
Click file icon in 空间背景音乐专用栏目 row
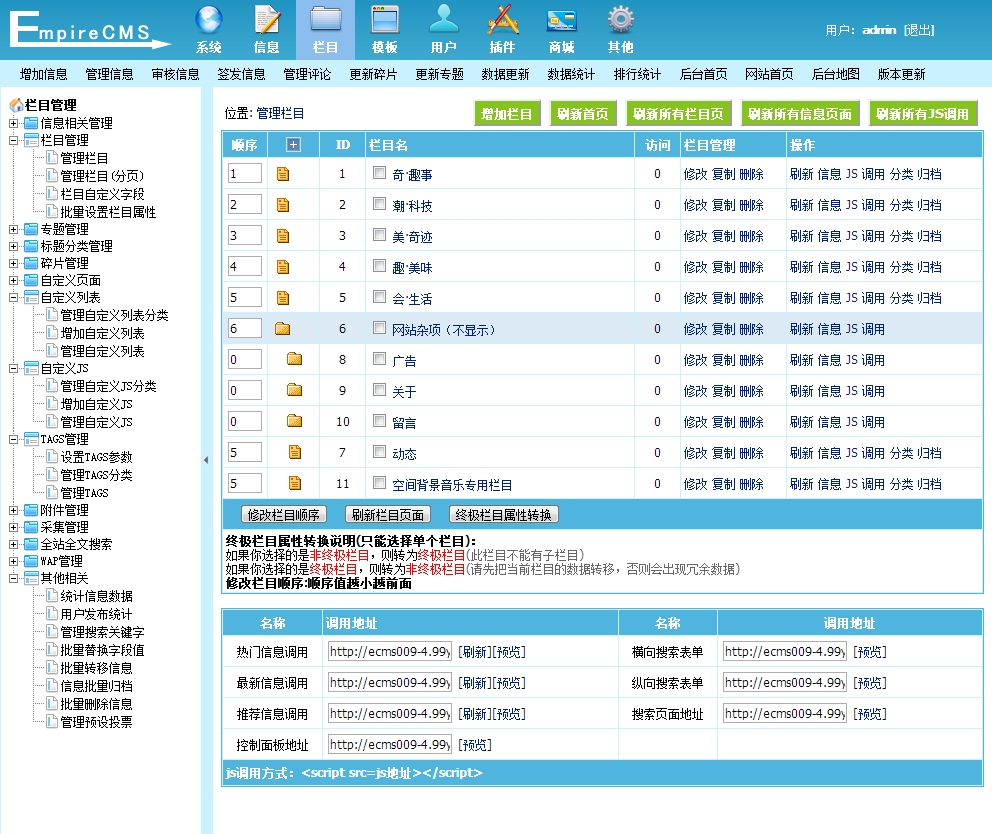tap(295, 483)
